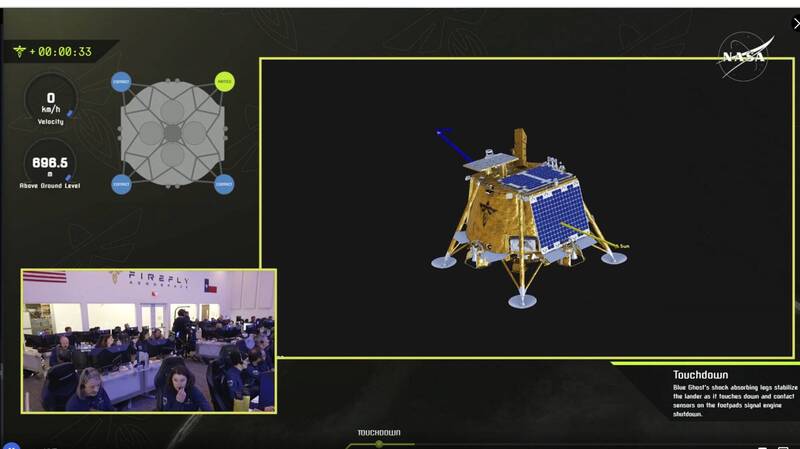Click the bottom-right blue contact indicator
The height and width of the screenshot is (449, 800).
point(224,184)
